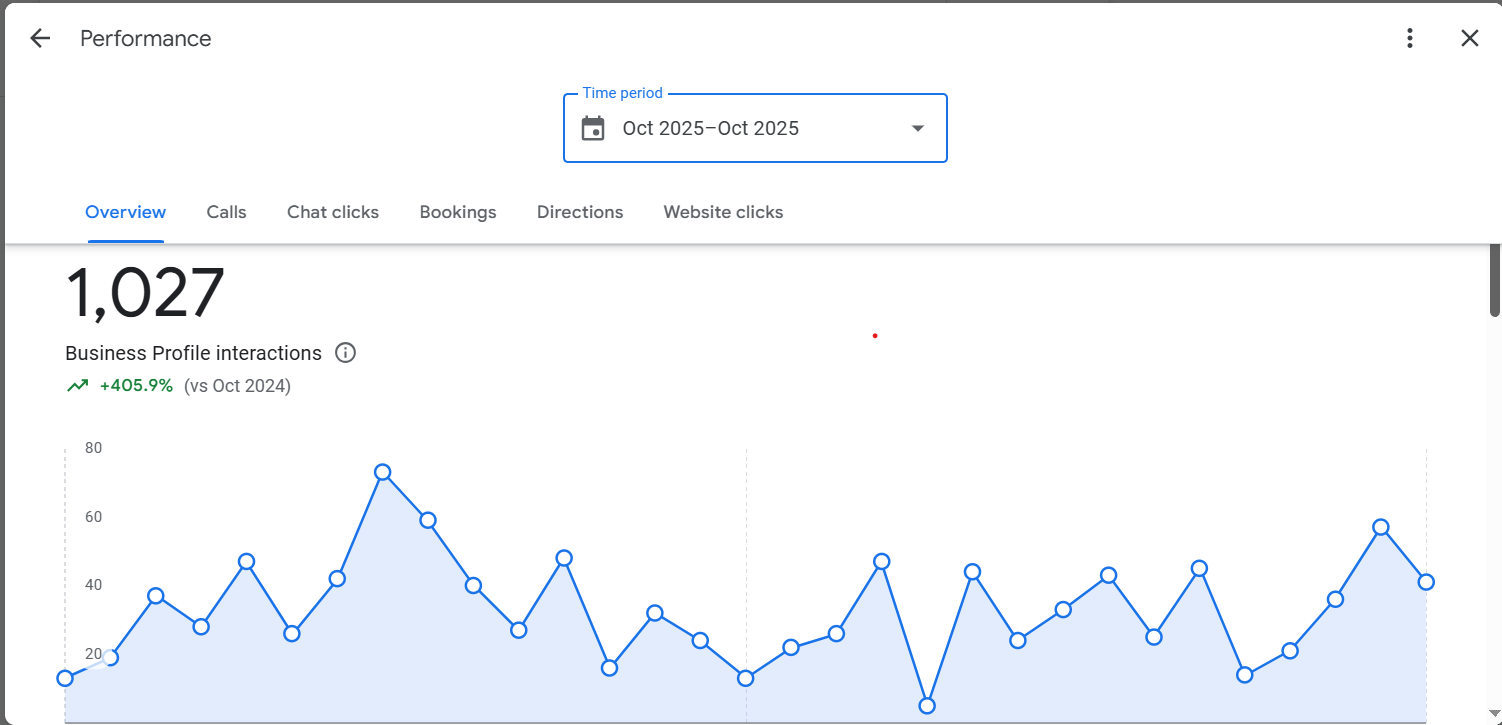1502x725 pixels.
Task: Click the green trending-up arrow icon
Action: point(78,386)
